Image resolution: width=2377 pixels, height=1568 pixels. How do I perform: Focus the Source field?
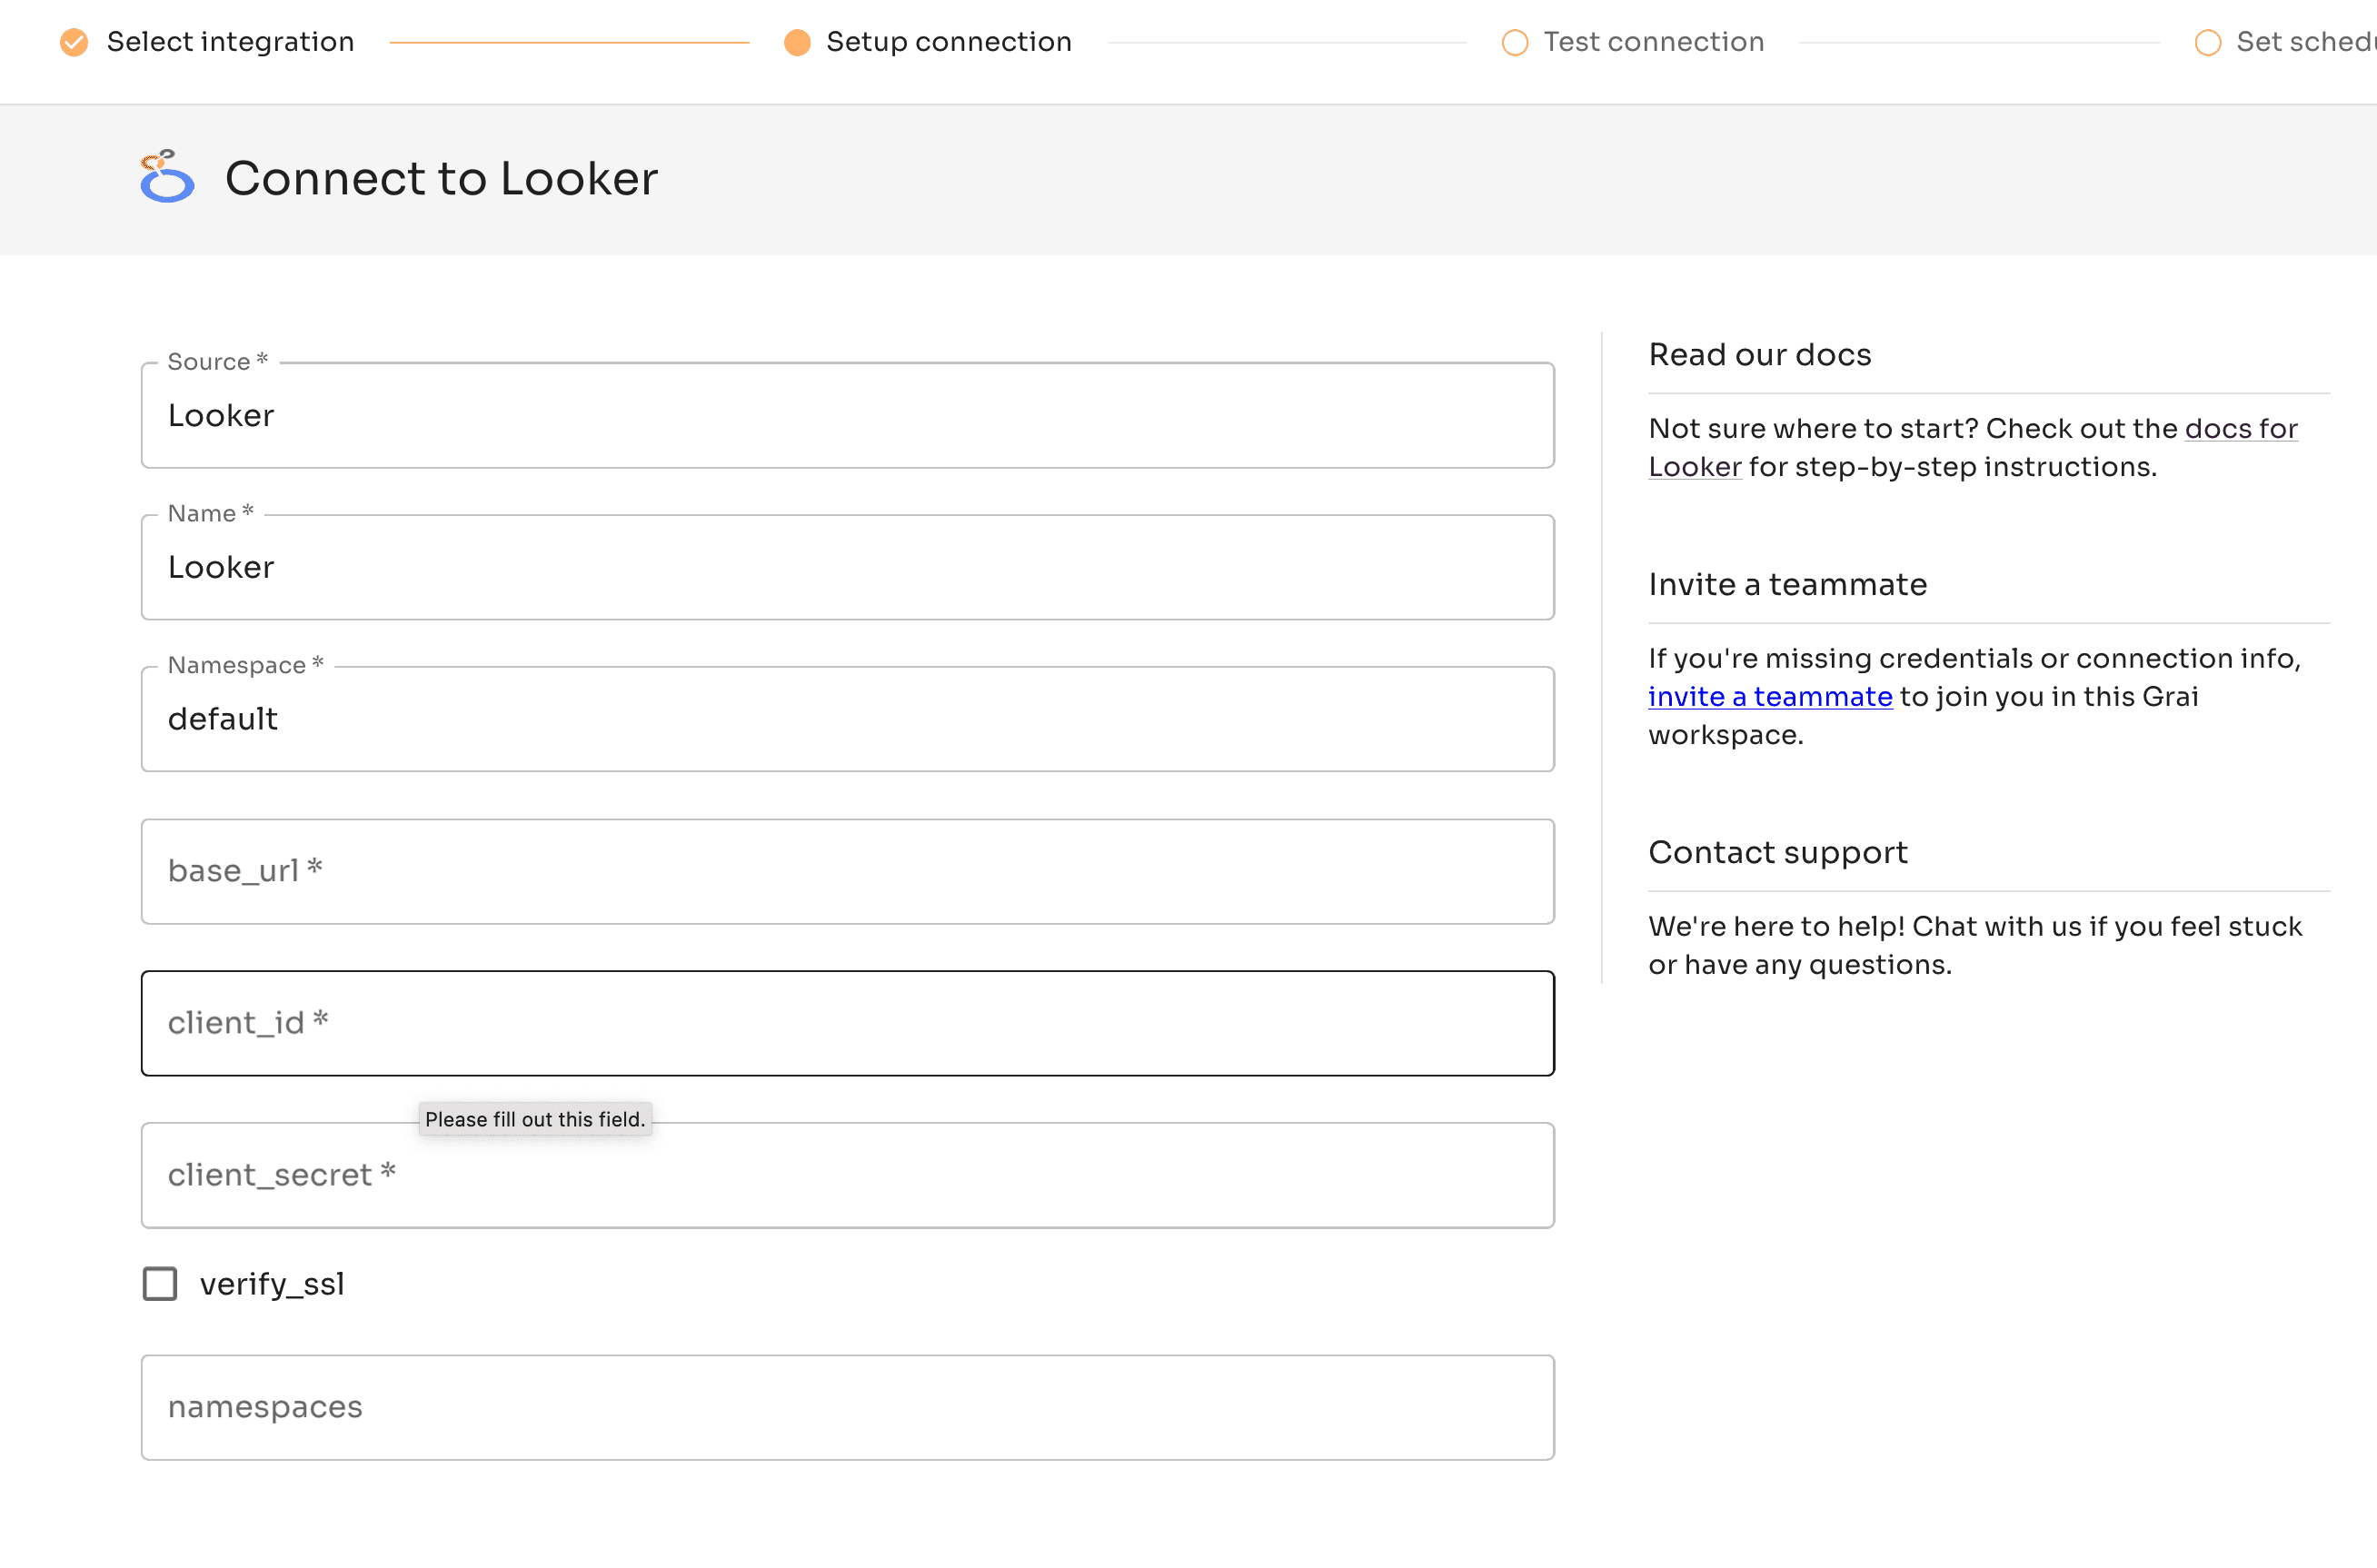tap(847, 416)
